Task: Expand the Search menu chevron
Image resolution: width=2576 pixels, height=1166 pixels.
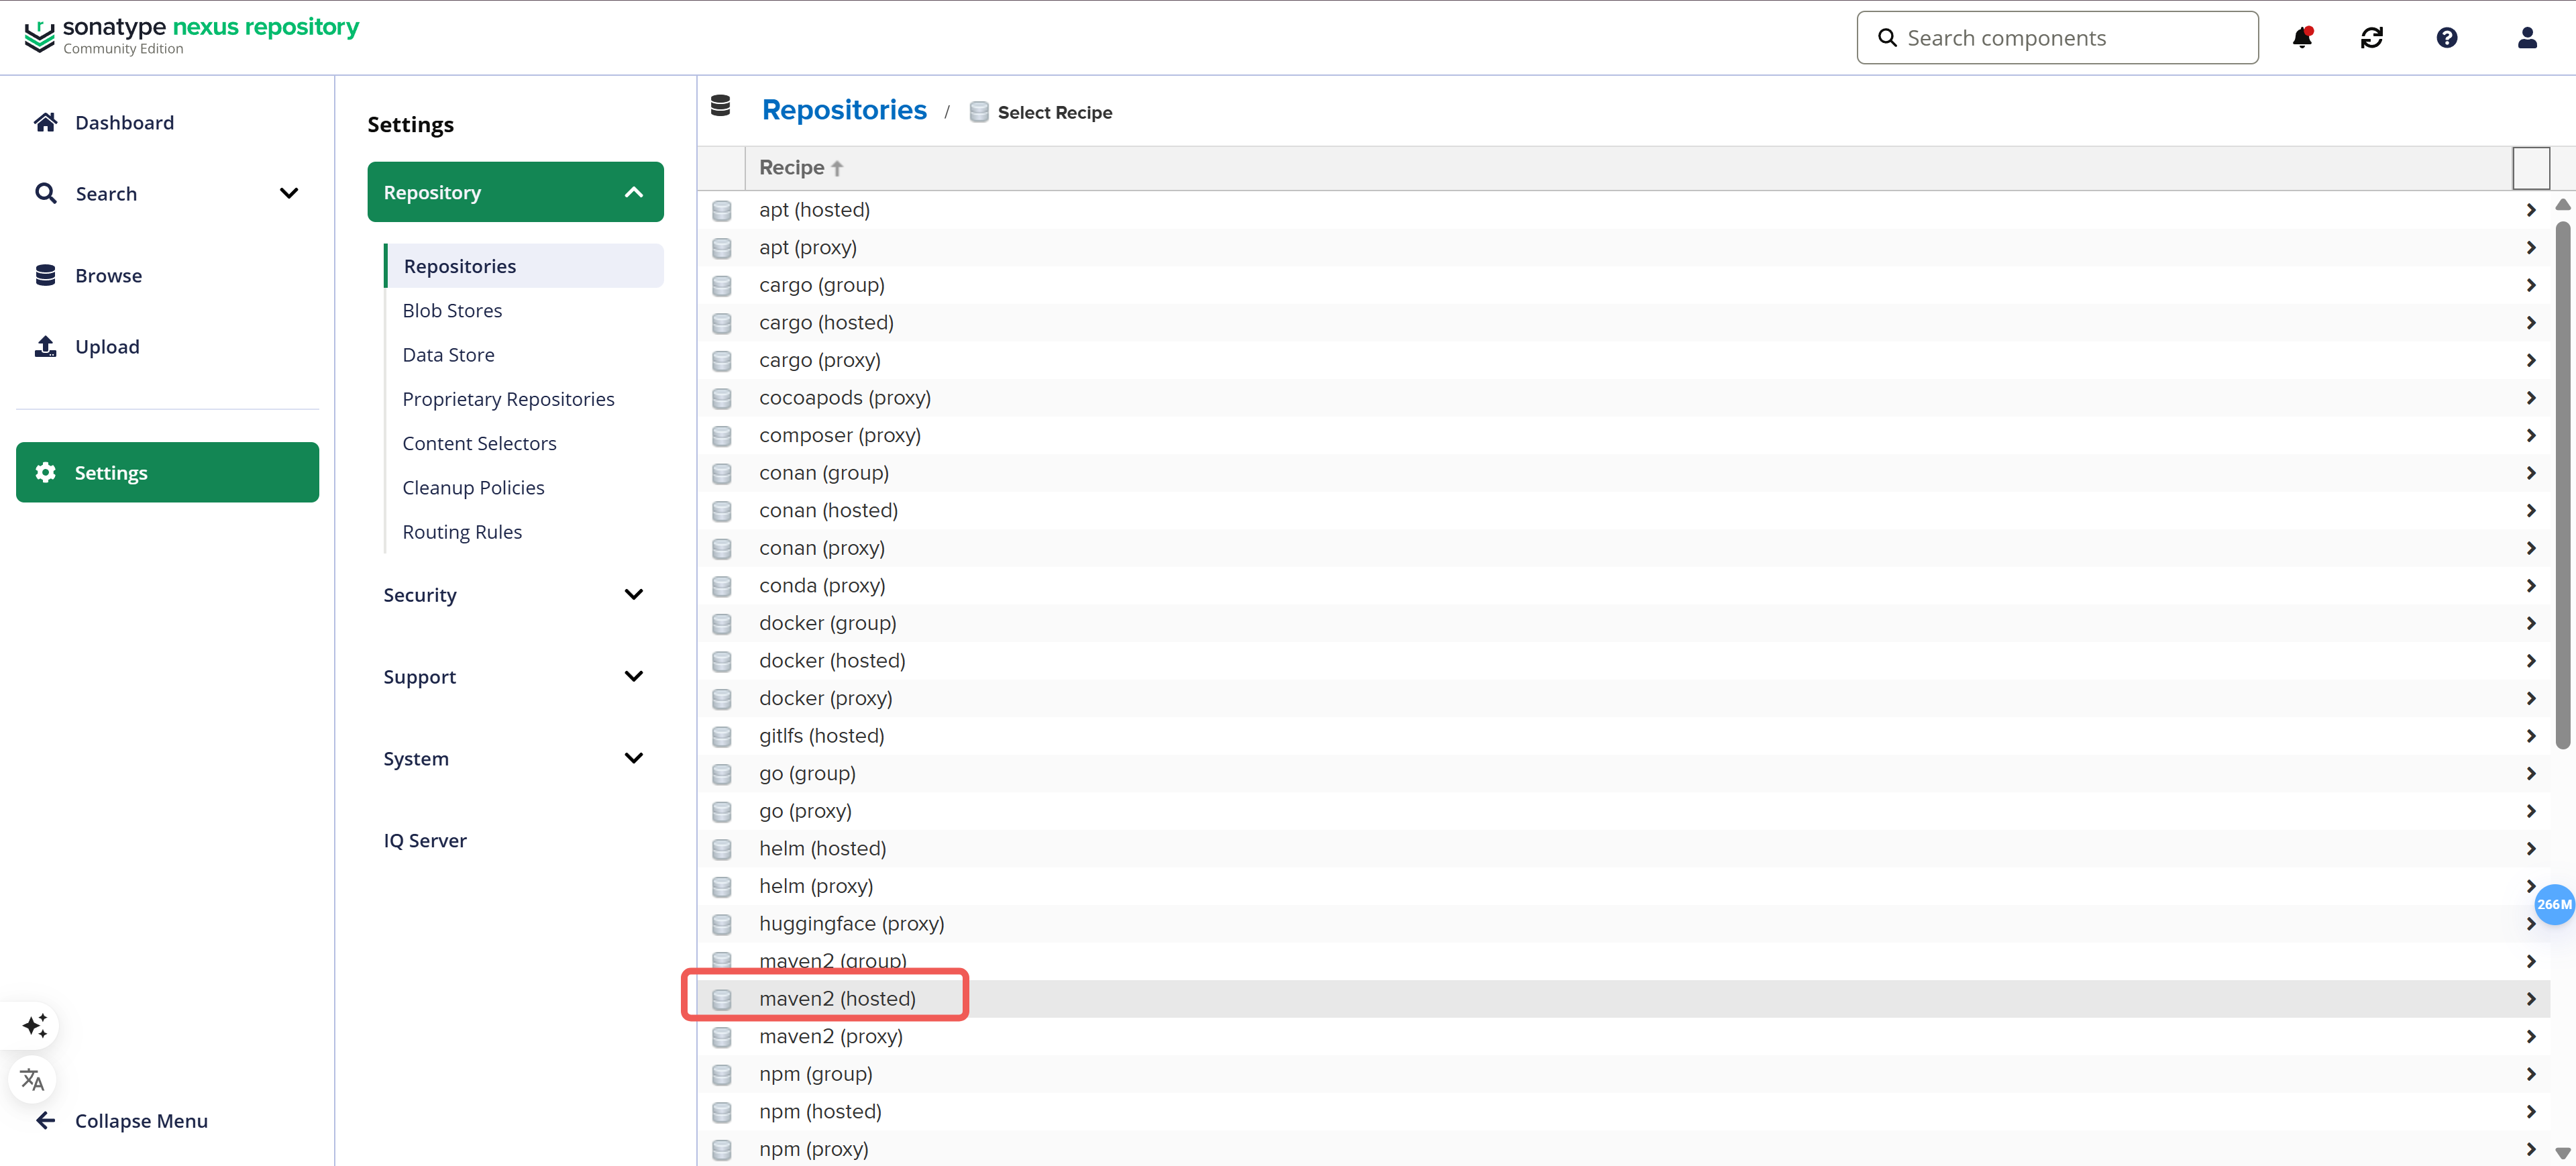Action: click(289, 193)
